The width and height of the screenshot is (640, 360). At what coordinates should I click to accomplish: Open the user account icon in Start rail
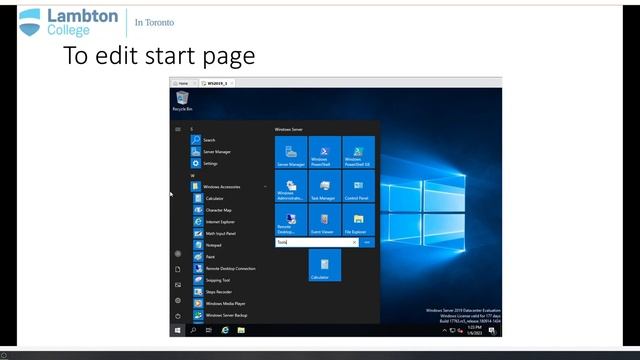[178, 254]
